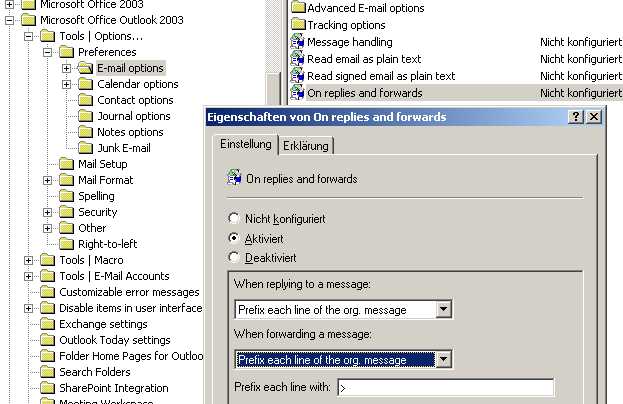
Task: Click the Prefix each line with text field
Action: [x=445, y=387]
